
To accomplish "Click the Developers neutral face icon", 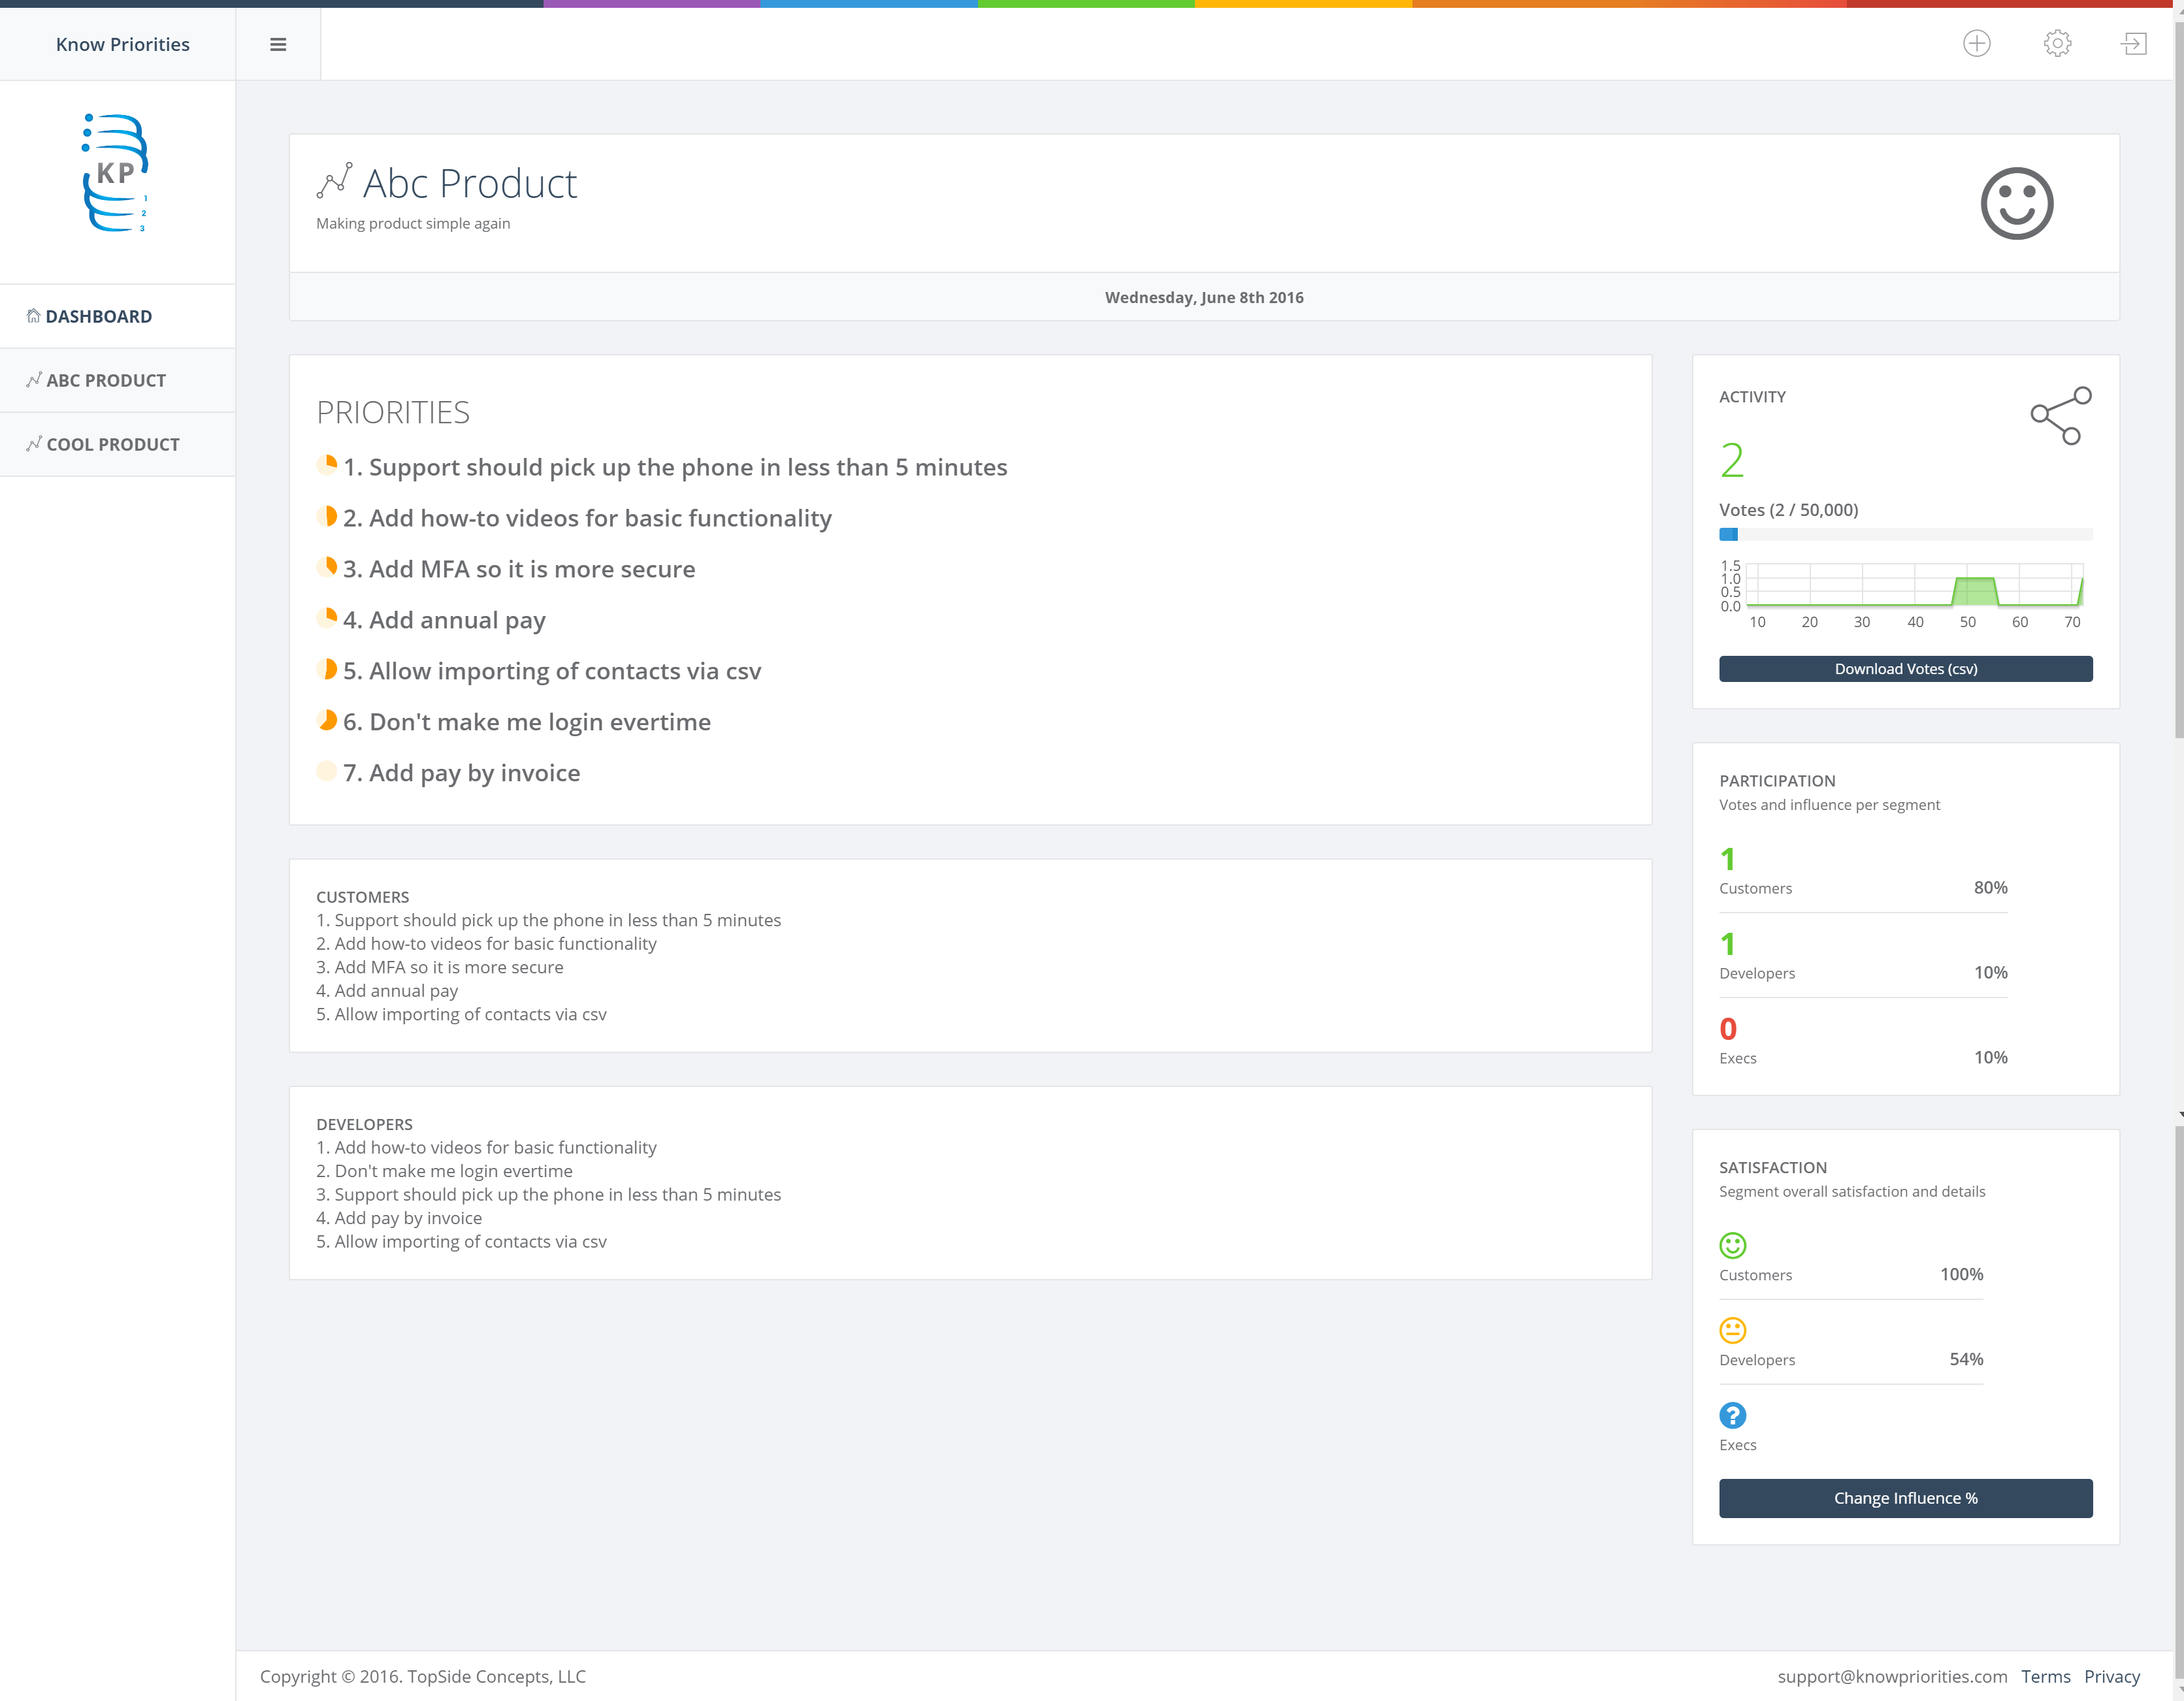I will click(x=1732, y=1330).
